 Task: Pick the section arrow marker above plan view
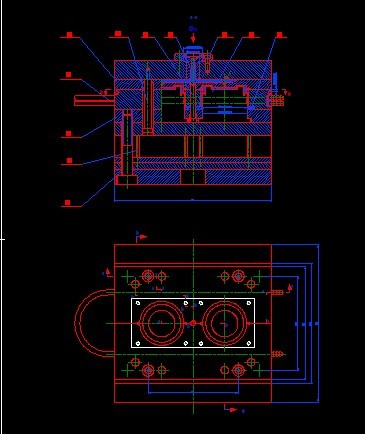[141, 236]
